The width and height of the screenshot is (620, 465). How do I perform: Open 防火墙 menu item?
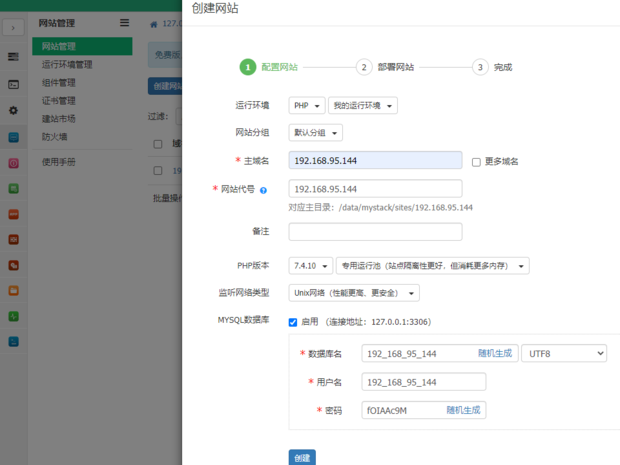[x=55, y=137]
